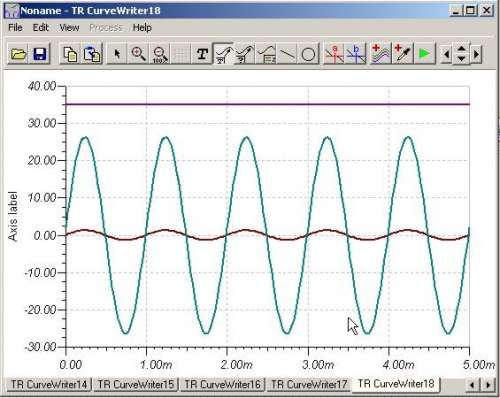Click the Paste clipboard icon
Screen dimensions: 500x398
pos(92,54)
